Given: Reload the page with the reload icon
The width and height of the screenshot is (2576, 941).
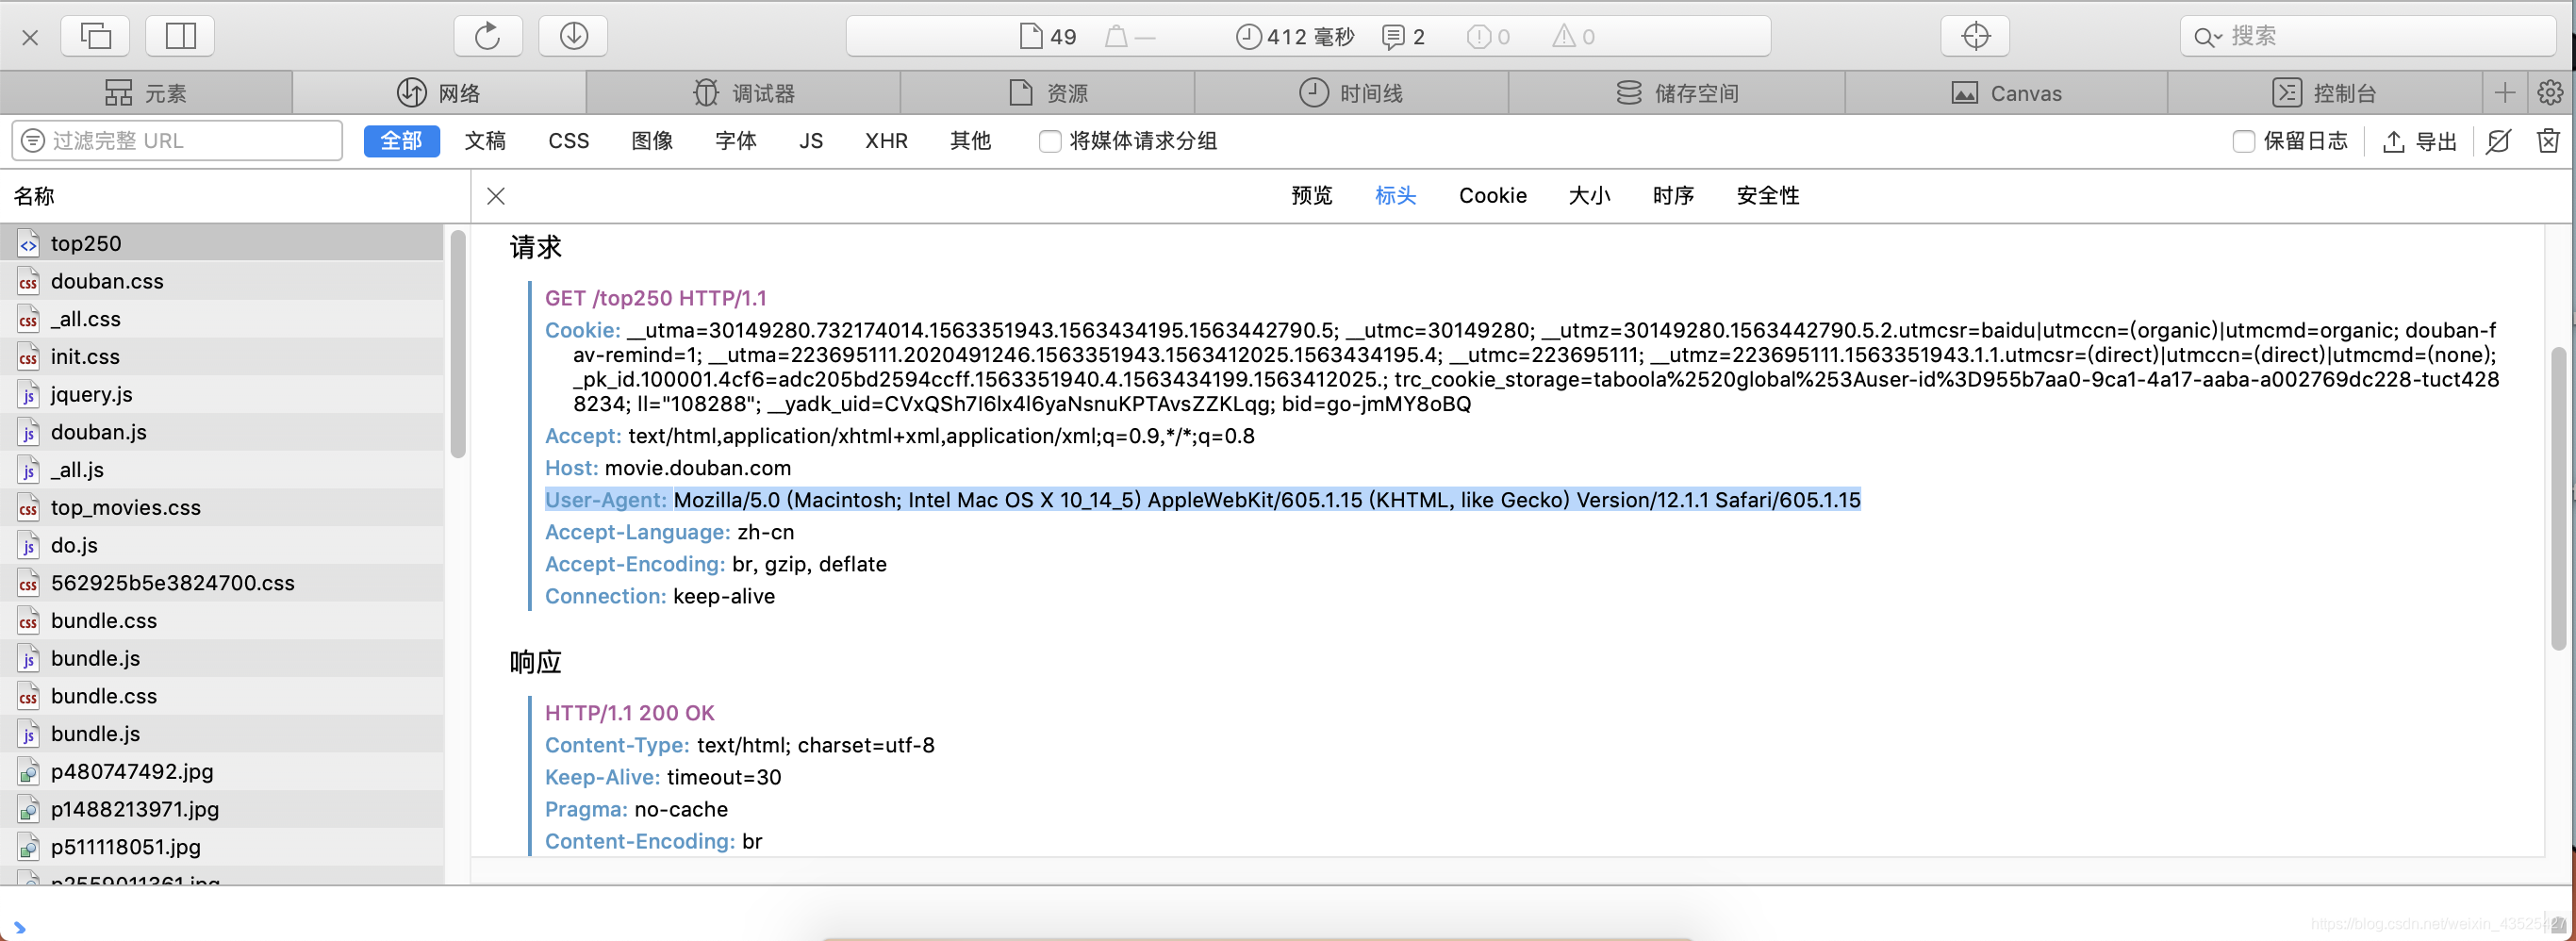Looking at the screenshot, I should click(487, 36).
